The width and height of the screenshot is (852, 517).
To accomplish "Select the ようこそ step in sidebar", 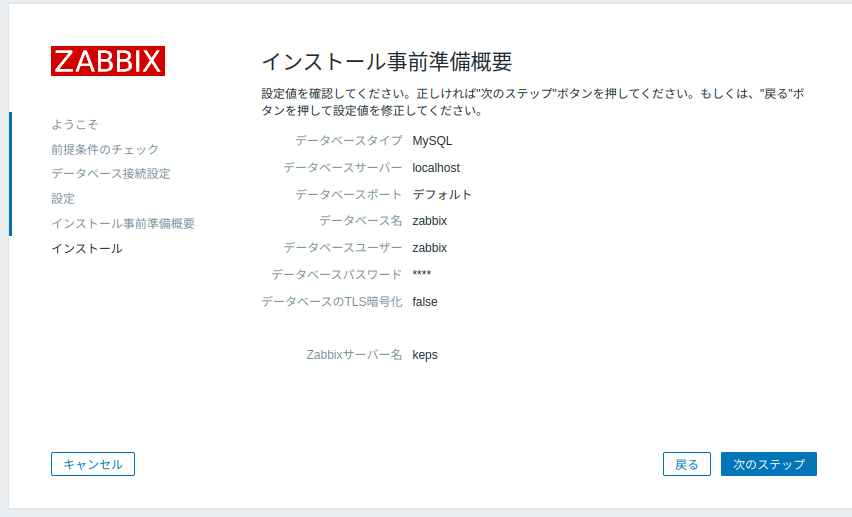I will point(75,124).
